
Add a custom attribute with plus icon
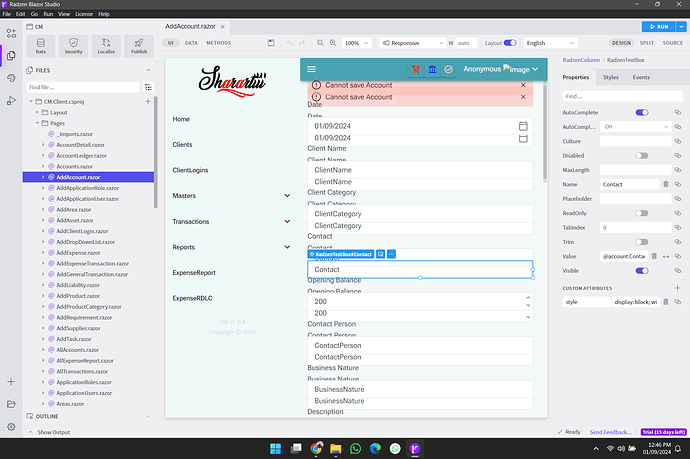tap(678, 288)
